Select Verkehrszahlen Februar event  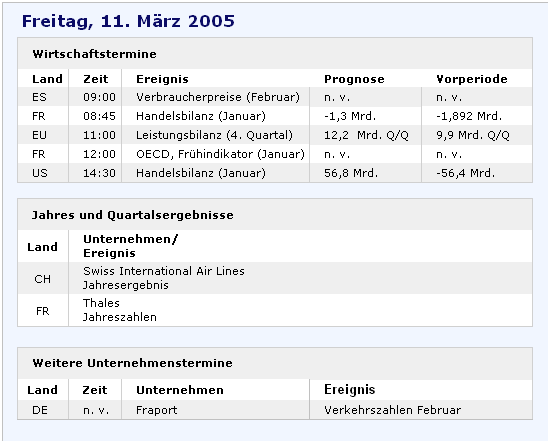(393, 410)
